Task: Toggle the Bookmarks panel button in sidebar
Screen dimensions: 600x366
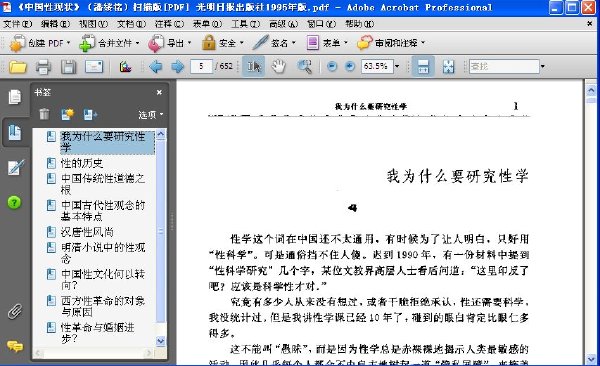Action: pos(15,132)
